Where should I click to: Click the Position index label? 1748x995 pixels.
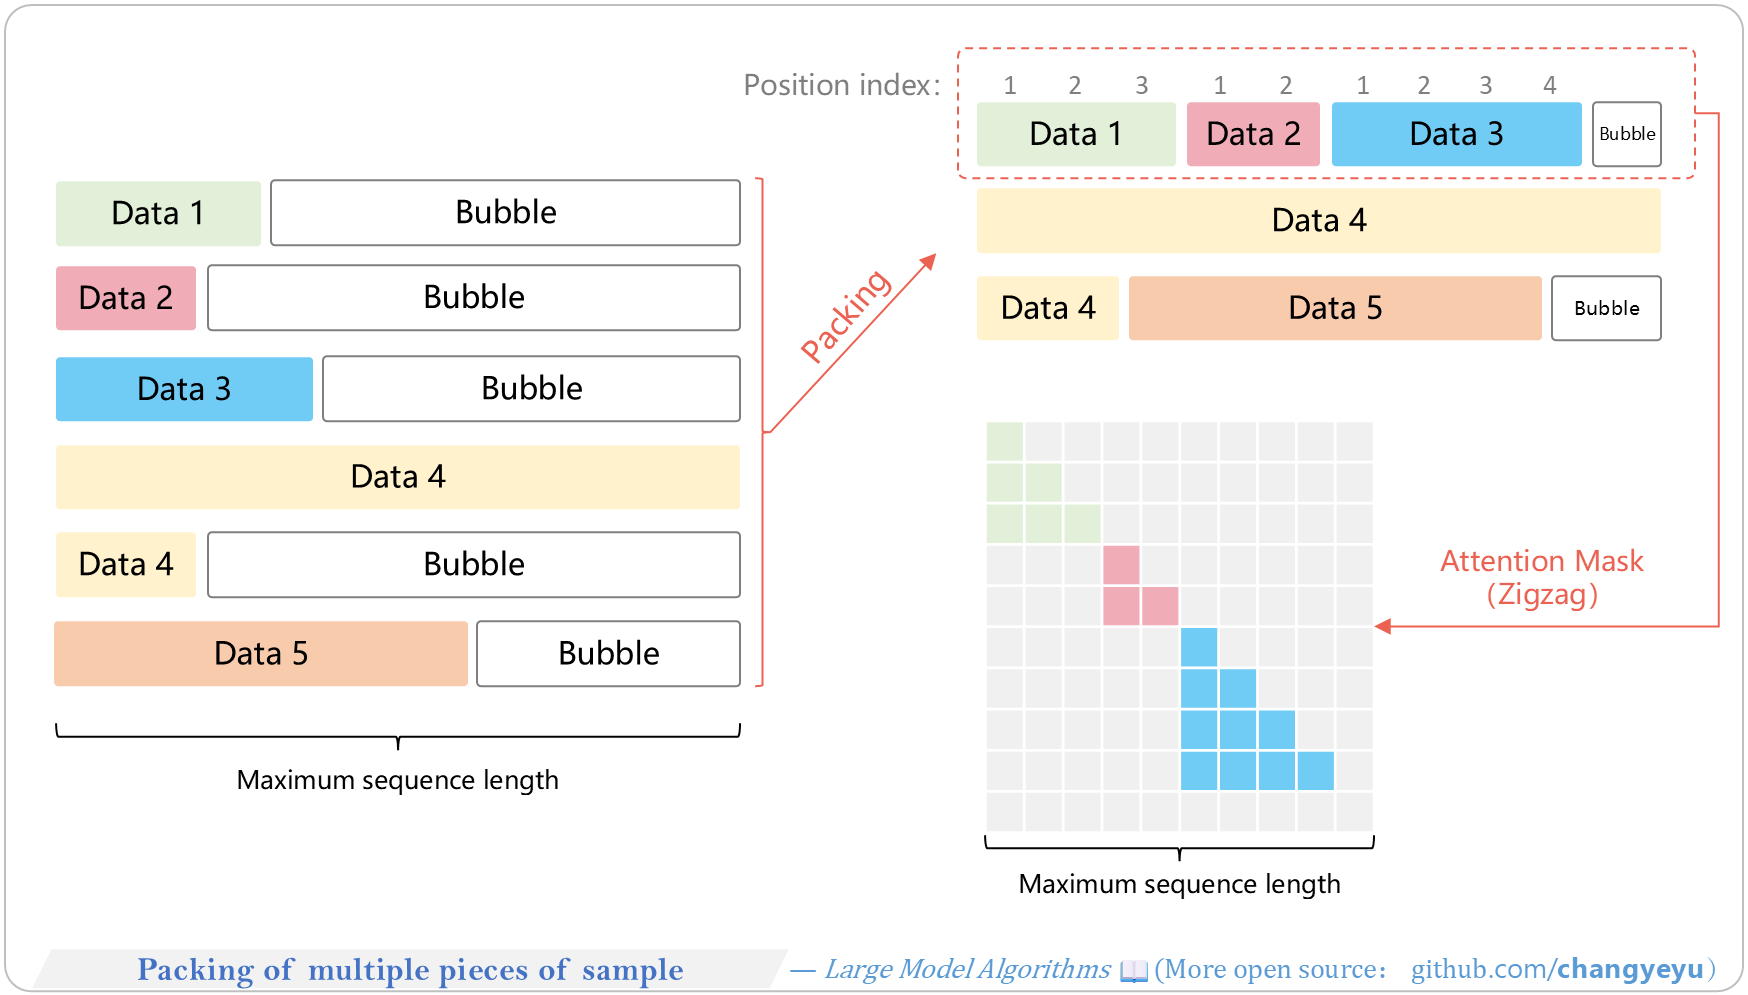842,85
